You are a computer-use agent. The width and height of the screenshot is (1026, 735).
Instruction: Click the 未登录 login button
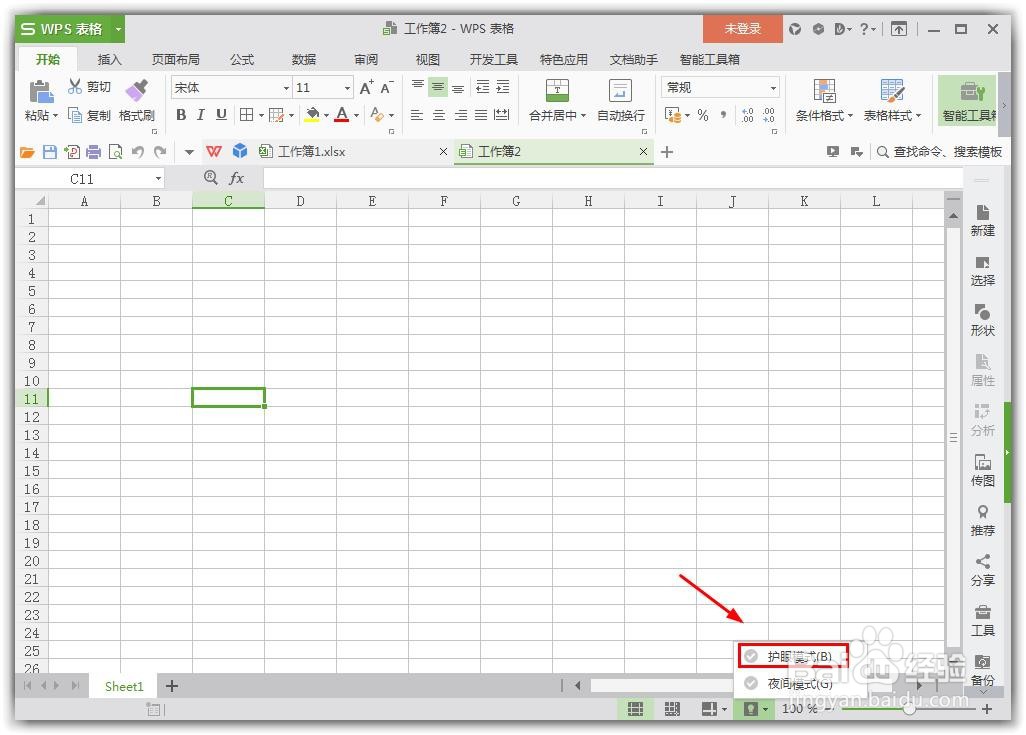[x=742, y=28]
